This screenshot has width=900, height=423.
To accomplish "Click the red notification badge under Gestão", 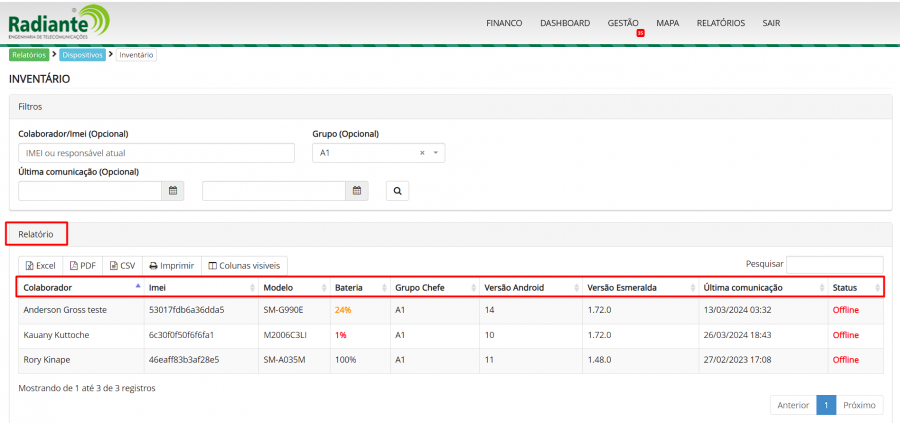I will point(640,33).
